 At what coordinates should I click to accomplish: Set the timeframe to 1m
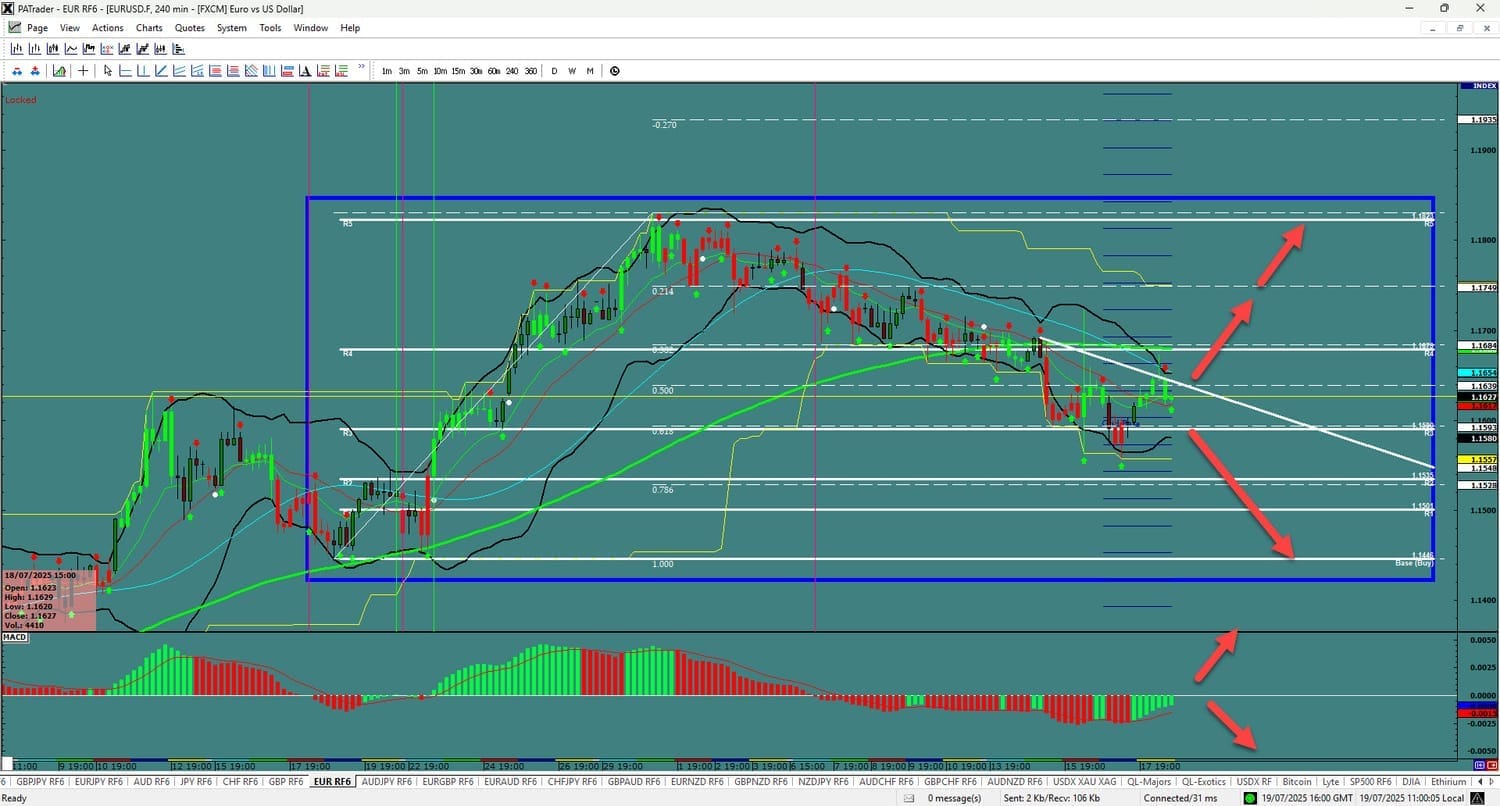click(386, 71)
